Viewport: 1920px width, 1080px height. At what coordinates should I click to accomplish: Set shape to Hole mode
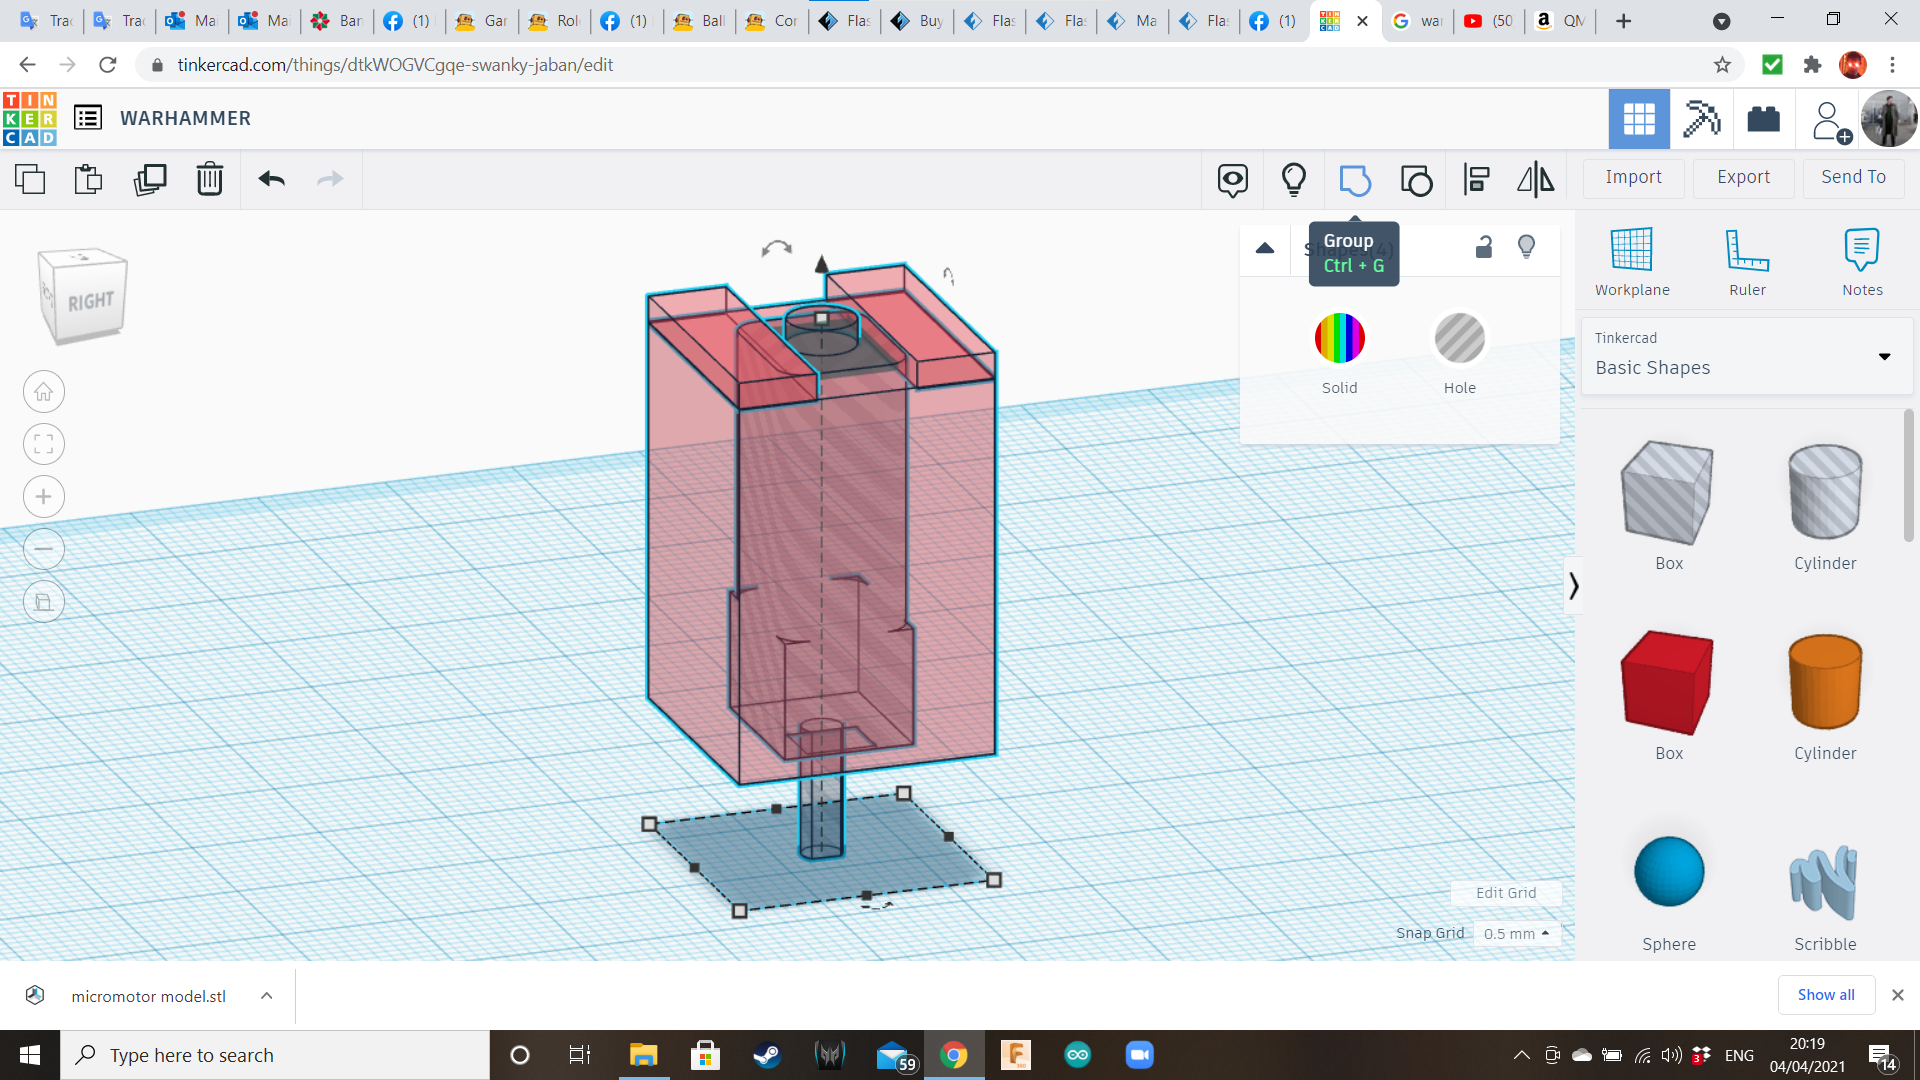tap(1459, 339)
